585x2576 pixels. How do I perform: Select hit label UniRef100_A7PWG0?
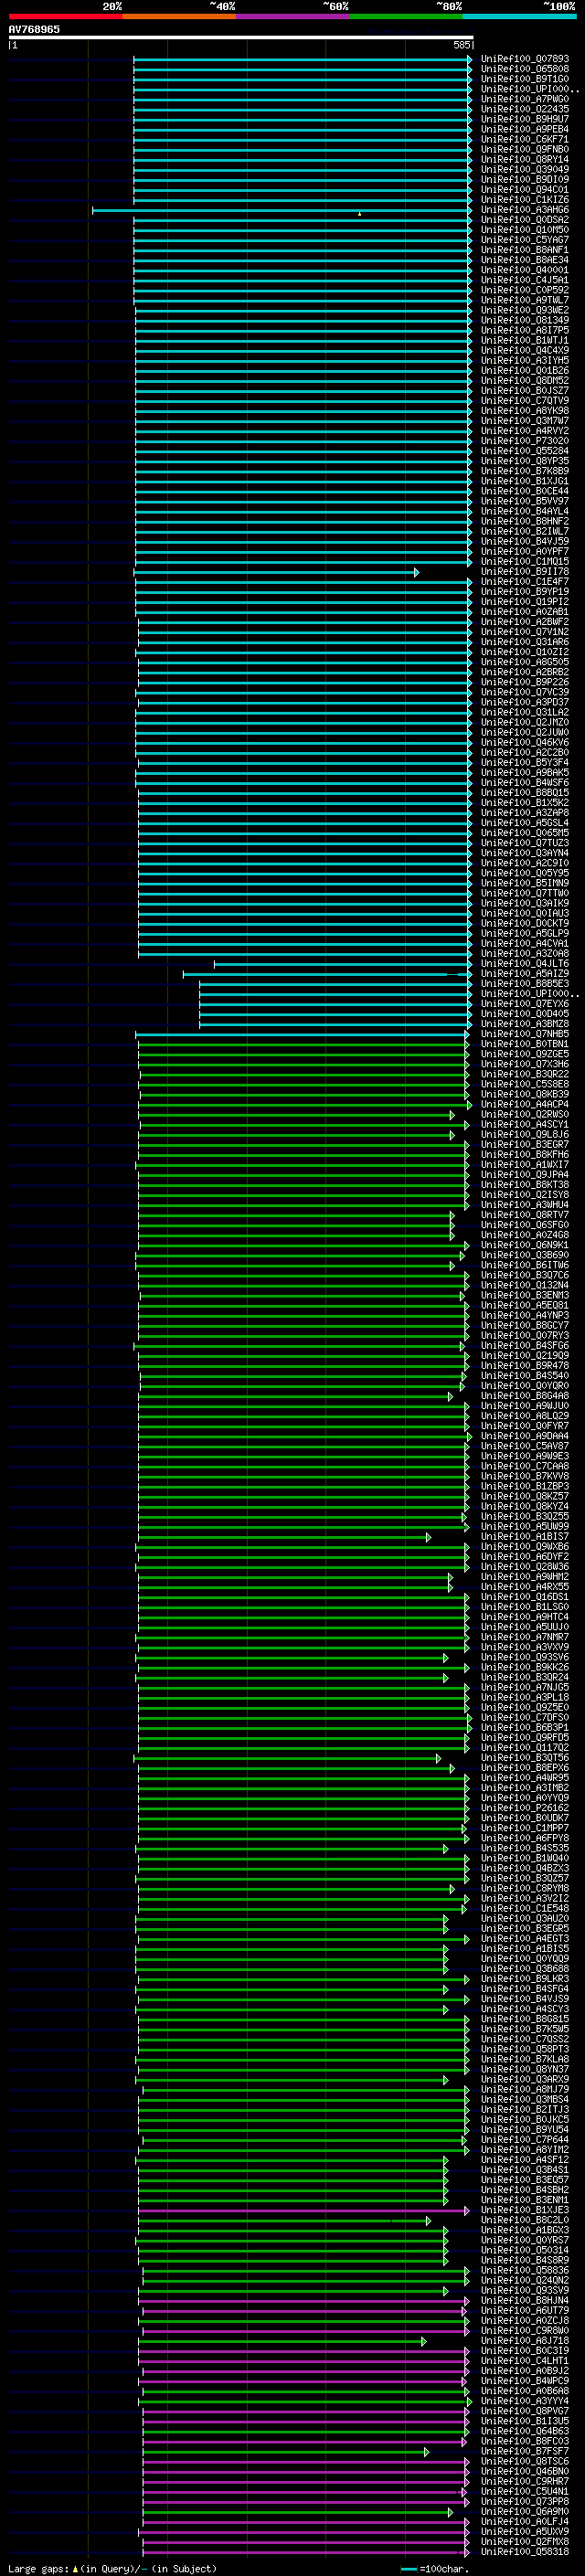coord(525,99)
